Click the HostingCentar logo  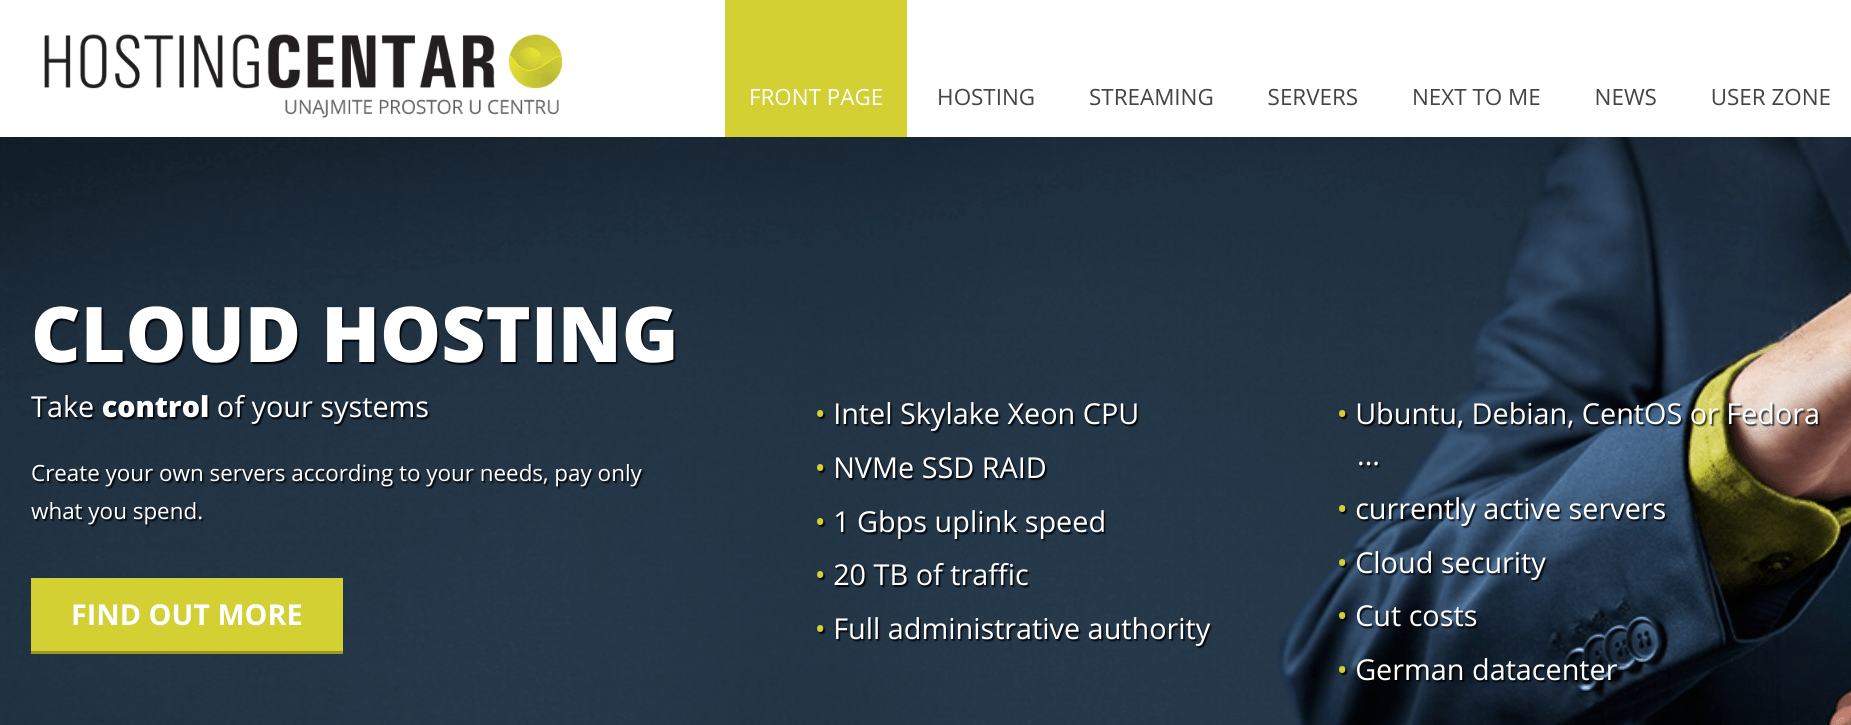click(302, 75)
